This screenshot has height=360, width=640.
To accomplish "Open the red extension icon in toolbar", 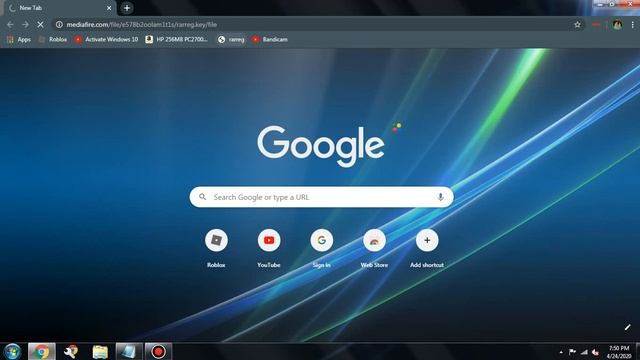I will point(596,24).
